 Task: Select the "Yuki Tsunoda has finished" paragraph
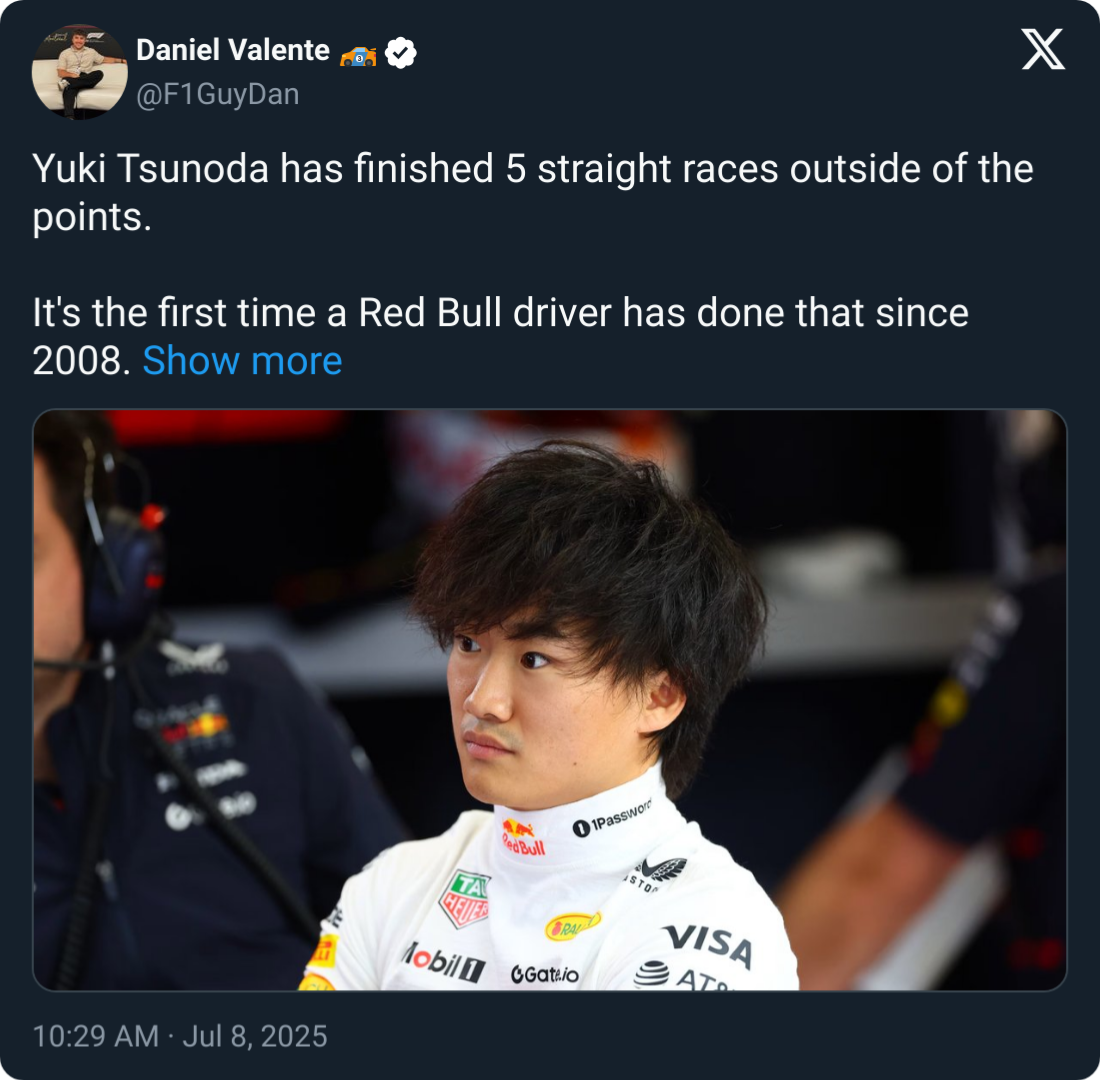tap(533, 192)
